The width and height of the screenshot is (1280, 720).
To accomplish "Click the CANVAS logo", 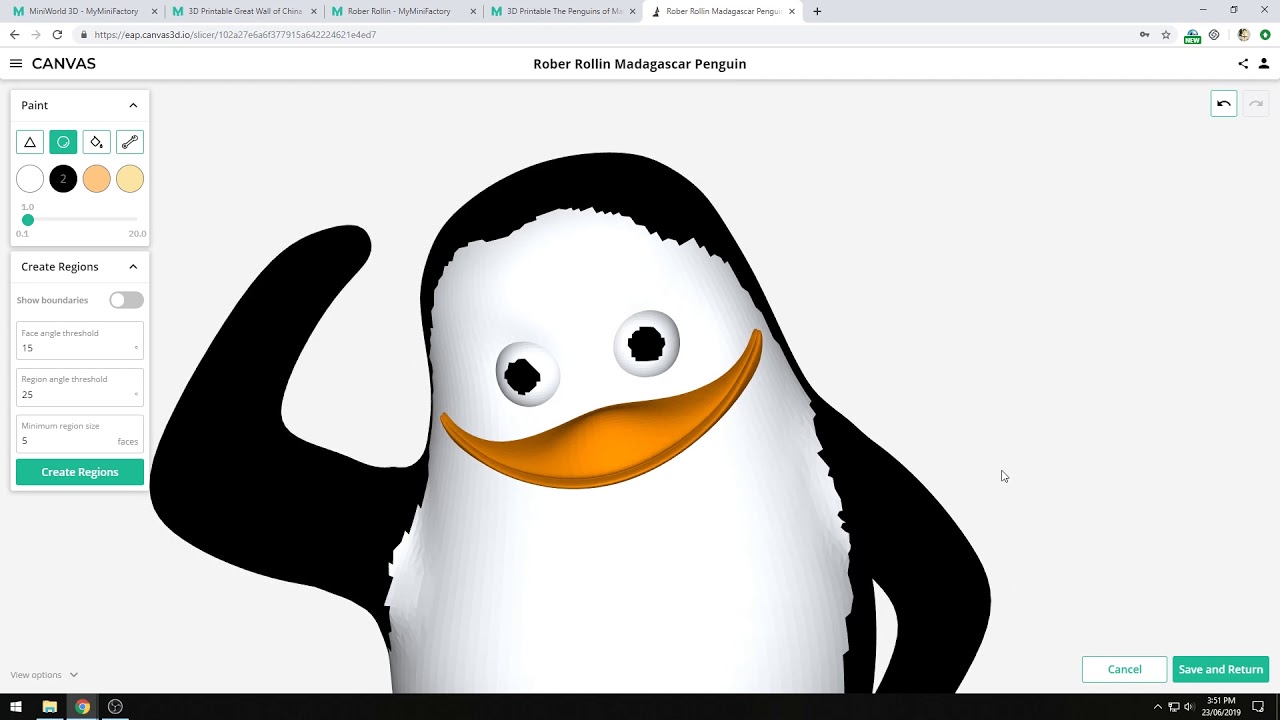I will click(x=64, y=63).
